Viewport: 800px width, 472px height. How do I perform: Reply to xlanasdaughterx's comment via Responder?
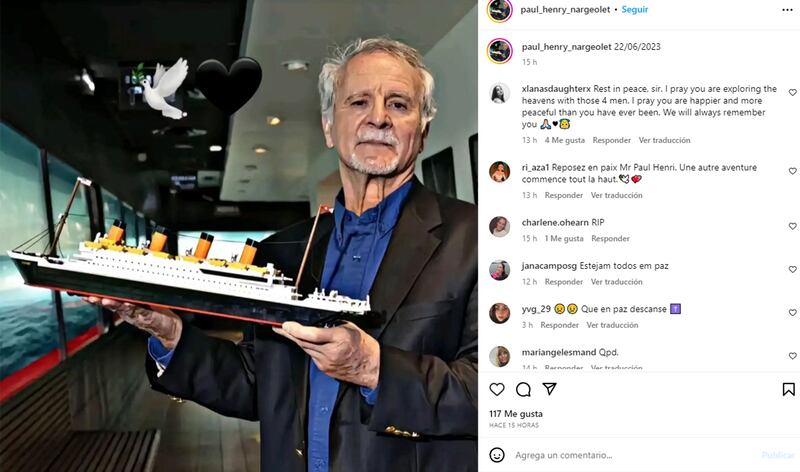(611, 140)
